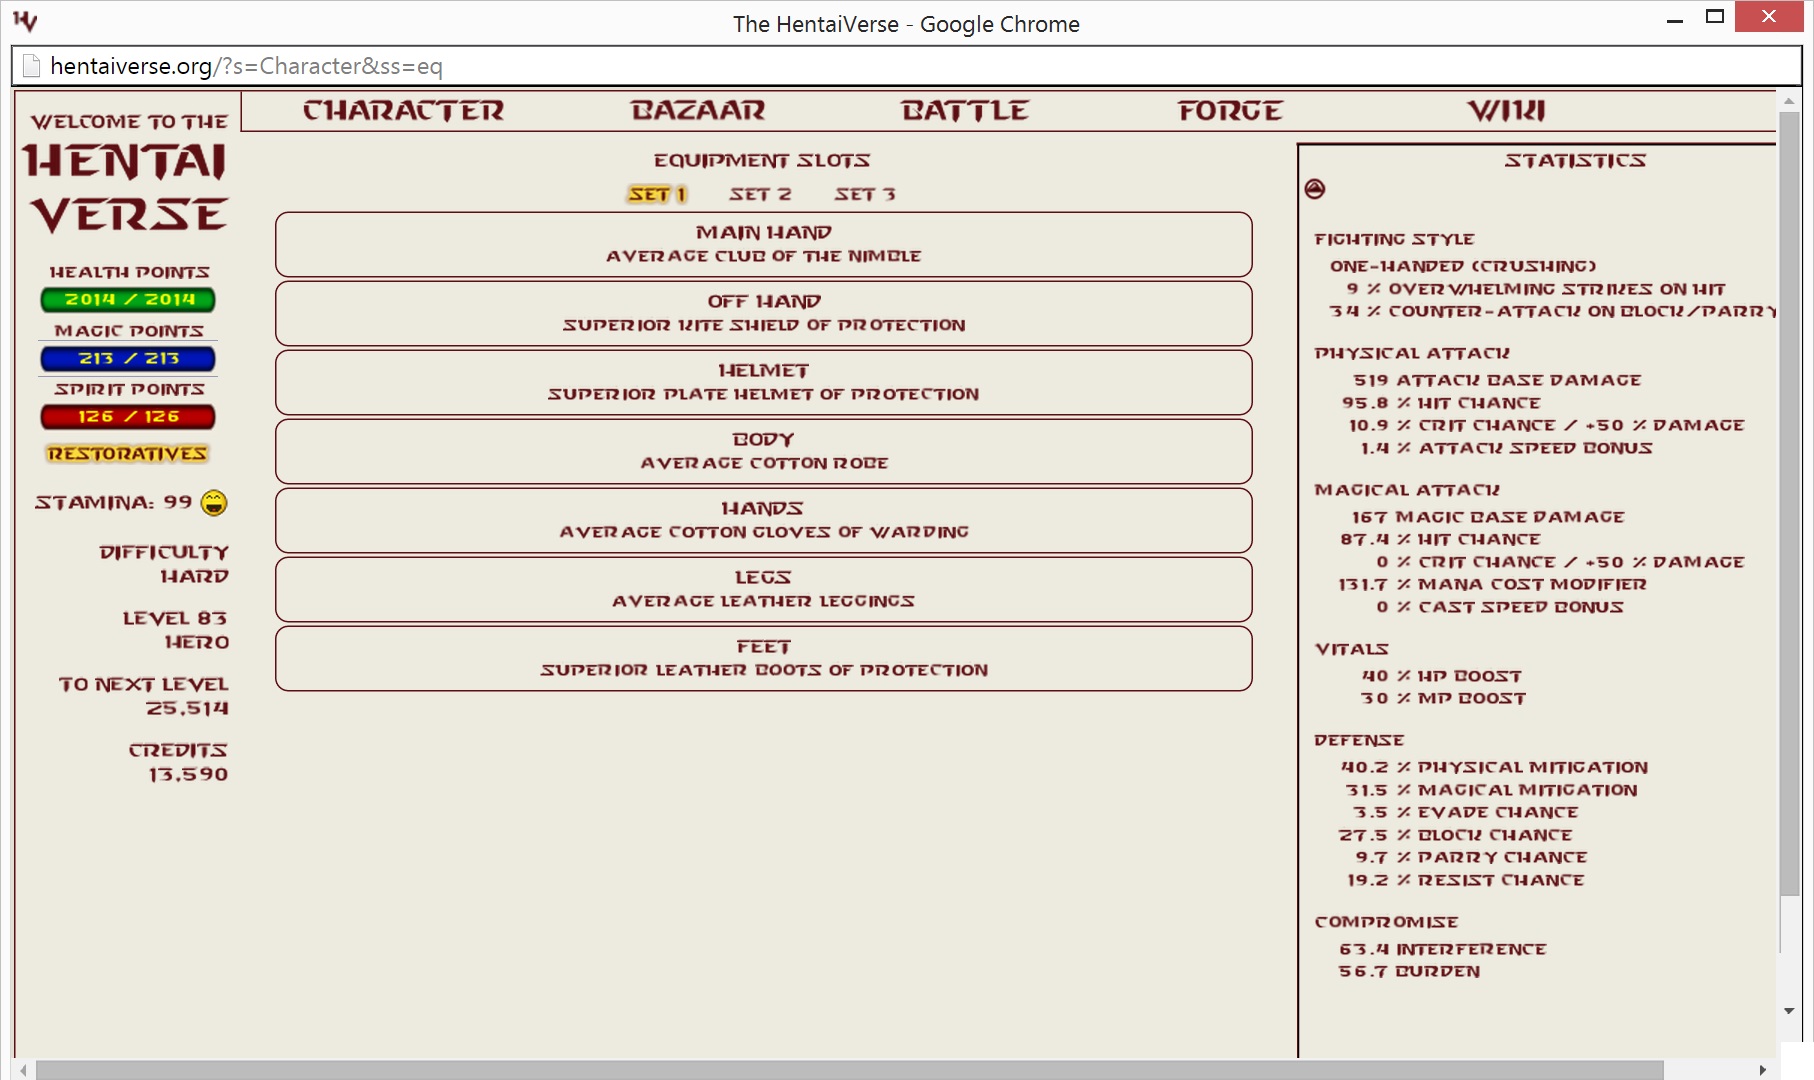The width and height of the screenshot is (1814, 1080).
Task: Open the Helmet equipment slot
Action: click(764, 382)
